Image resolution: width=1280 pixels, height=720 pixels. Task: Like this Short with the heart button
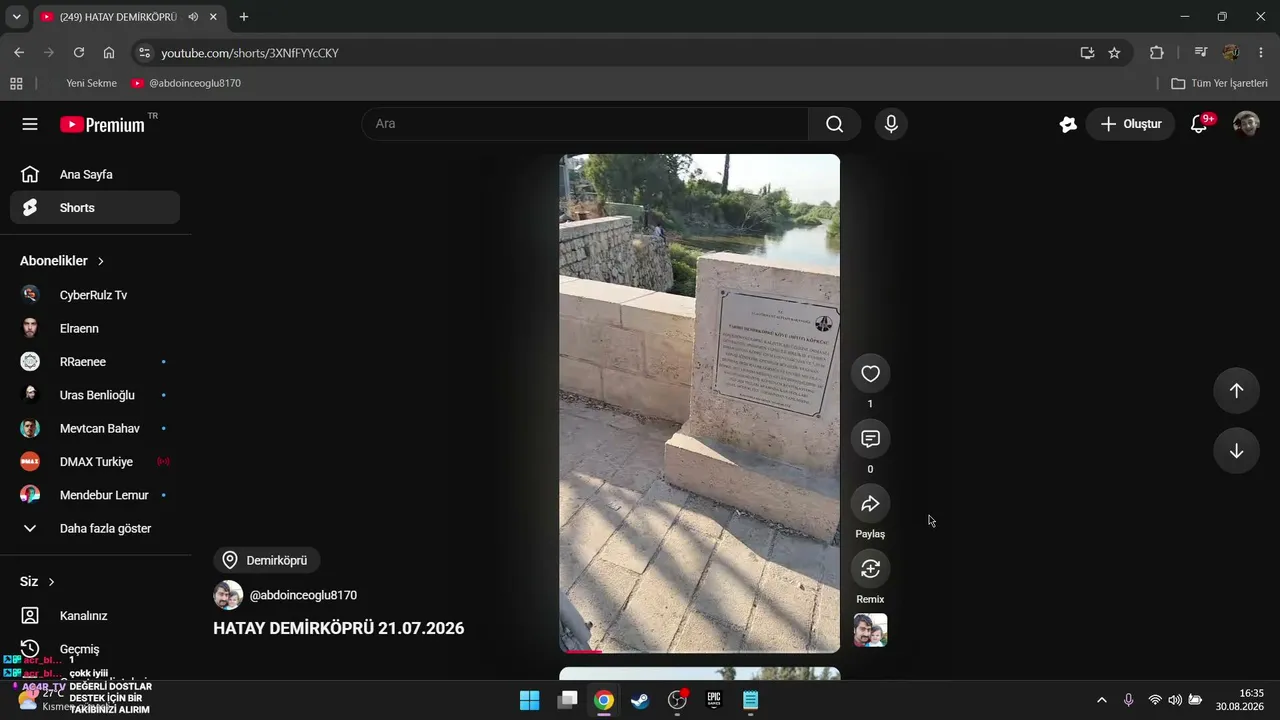coord(870,374)
